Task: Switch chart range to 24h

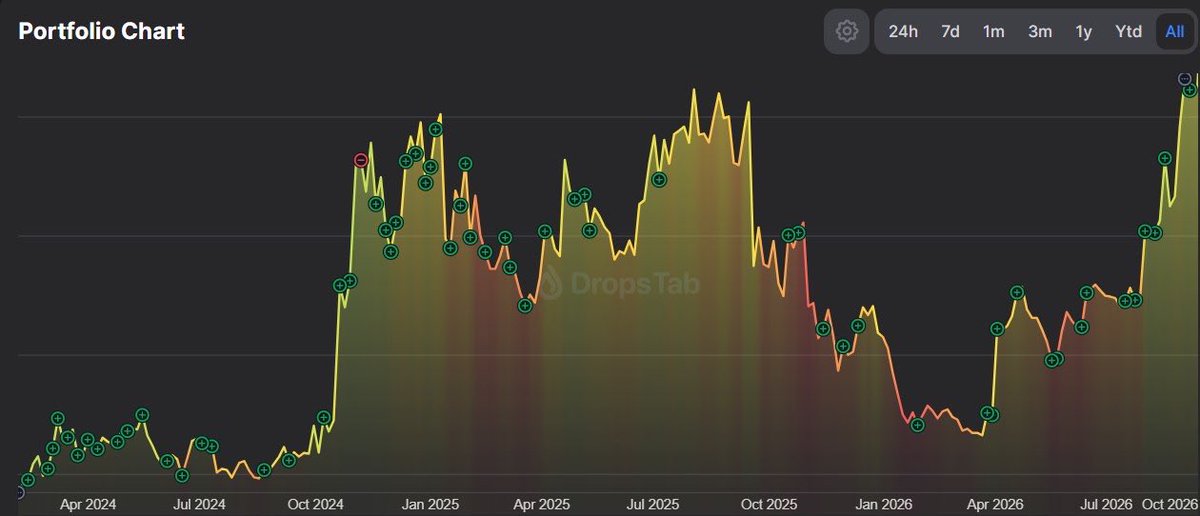Action: tap(903, 31)
